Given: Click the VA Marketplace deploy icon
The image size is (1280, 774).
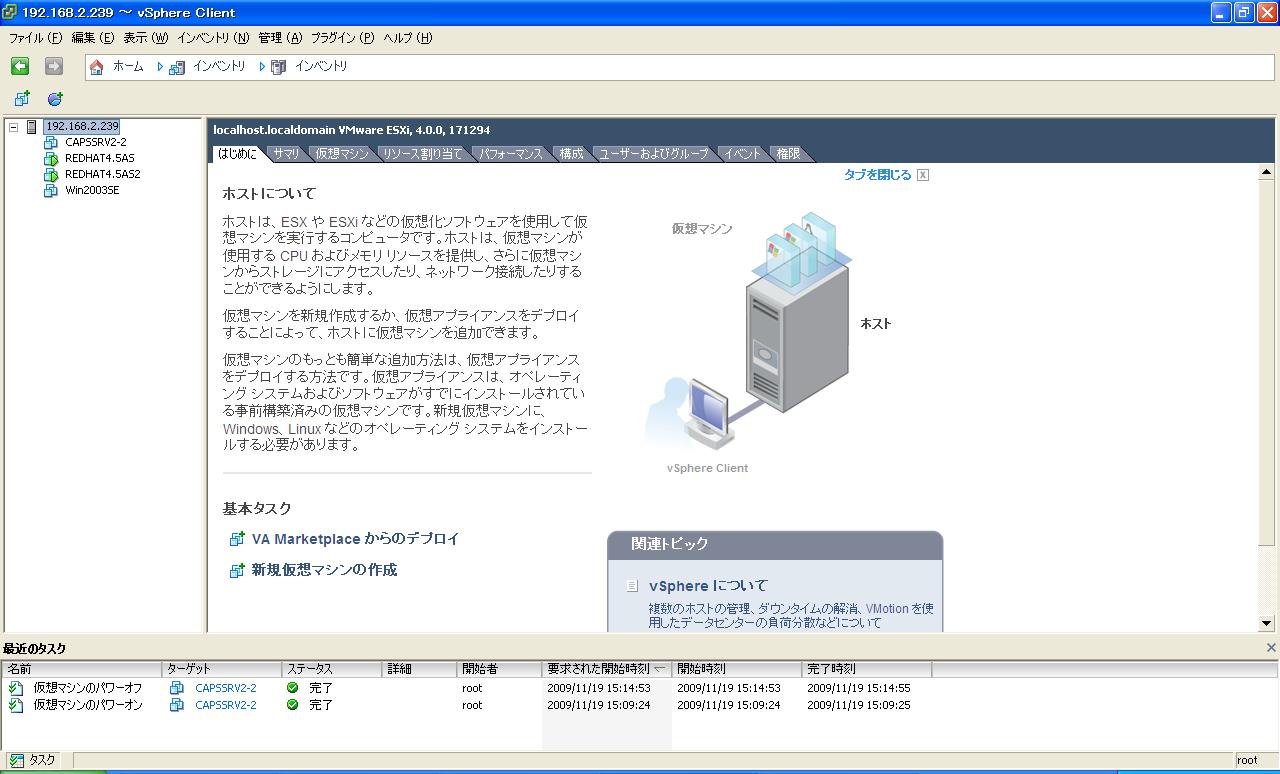Looking at the screenshot, I should pyautogui.click(x=237, y=539).
